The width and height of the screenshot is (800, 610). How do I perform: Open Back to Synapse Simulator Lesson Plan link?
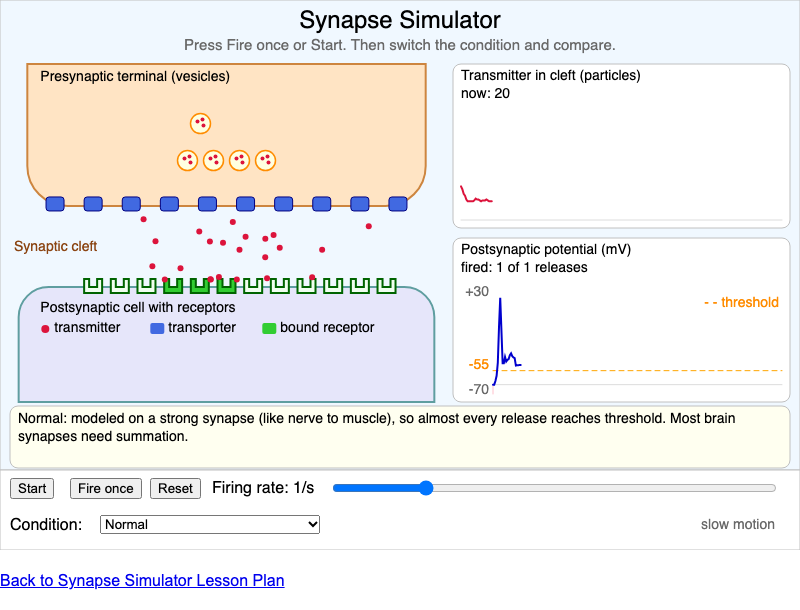tap(142, 580)
